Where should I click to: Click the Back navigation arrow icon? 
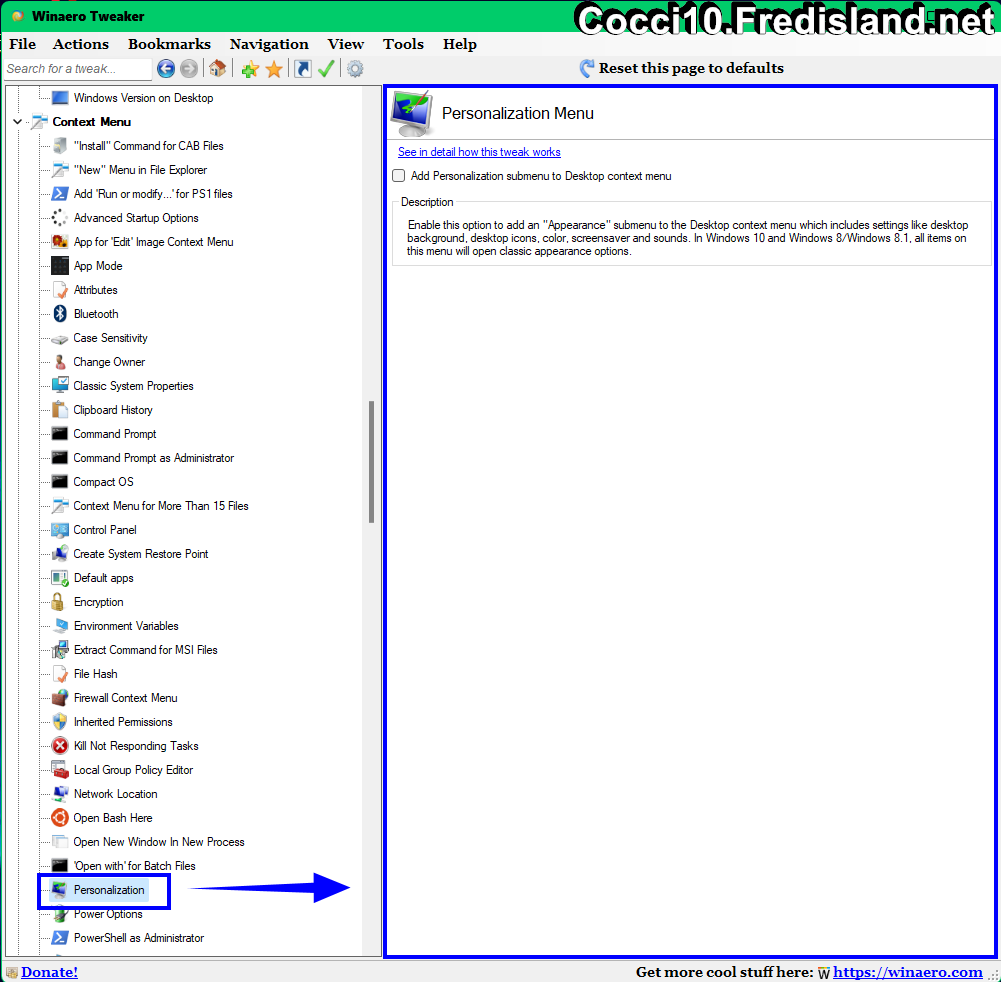coord(166,68)
